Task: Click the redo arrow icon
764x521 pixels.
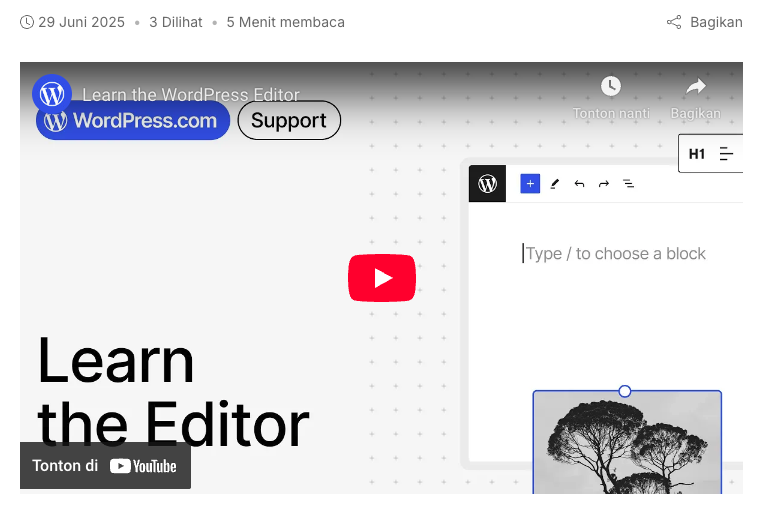Action: click(x=604, y=184)
